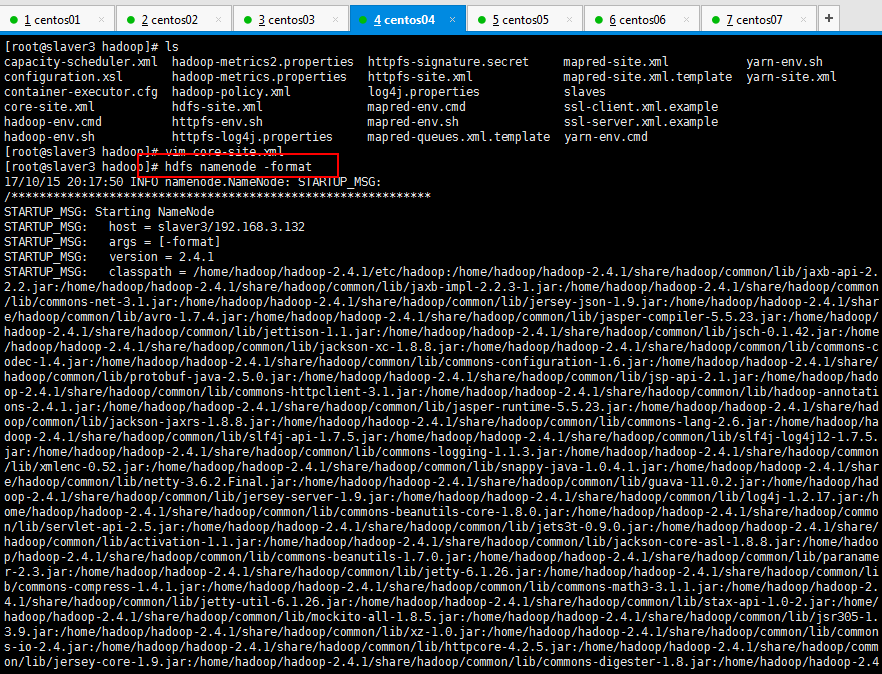Viewport: 882px width, 674px height.
Task: Click ssl-server.xml.example file name
Action: click(x=641, y=122)
